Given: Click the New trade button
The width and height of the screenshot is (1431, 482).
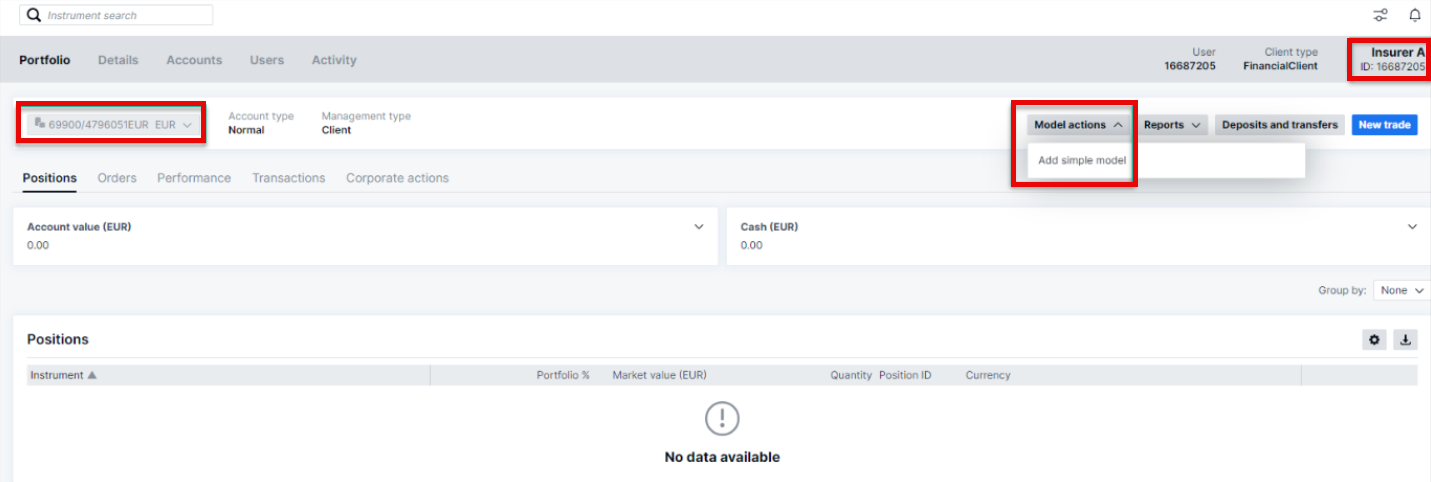Looking at the screenshot, I should click(x=1384, y=125).
